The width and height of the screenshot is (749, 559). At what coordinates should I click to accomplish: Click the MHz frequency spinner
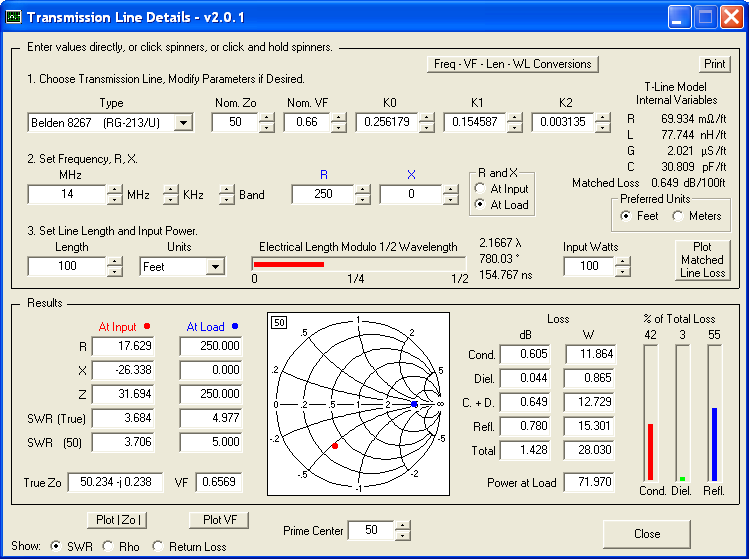115,195
